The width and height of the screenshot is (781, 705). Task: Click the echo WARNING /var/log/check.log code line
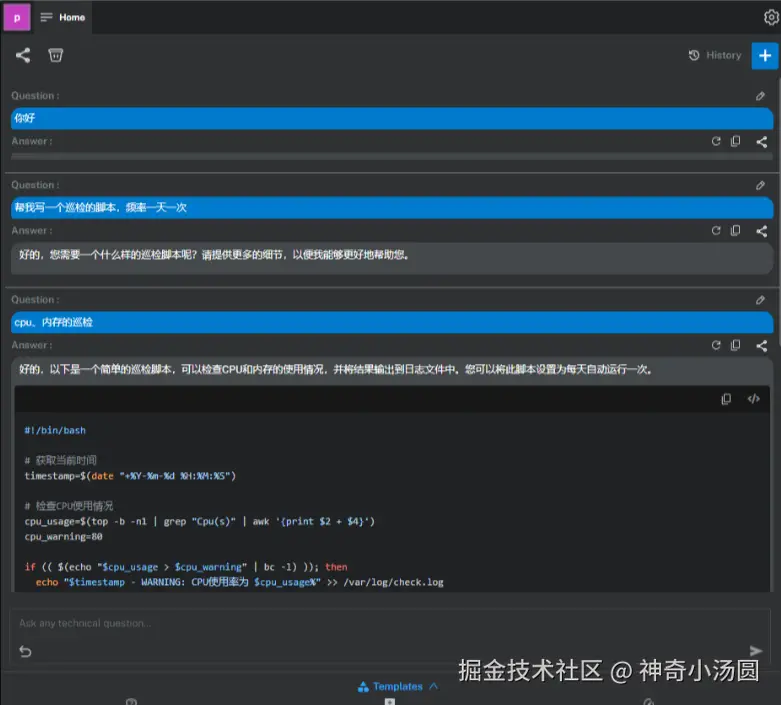(x=239, y=582)
